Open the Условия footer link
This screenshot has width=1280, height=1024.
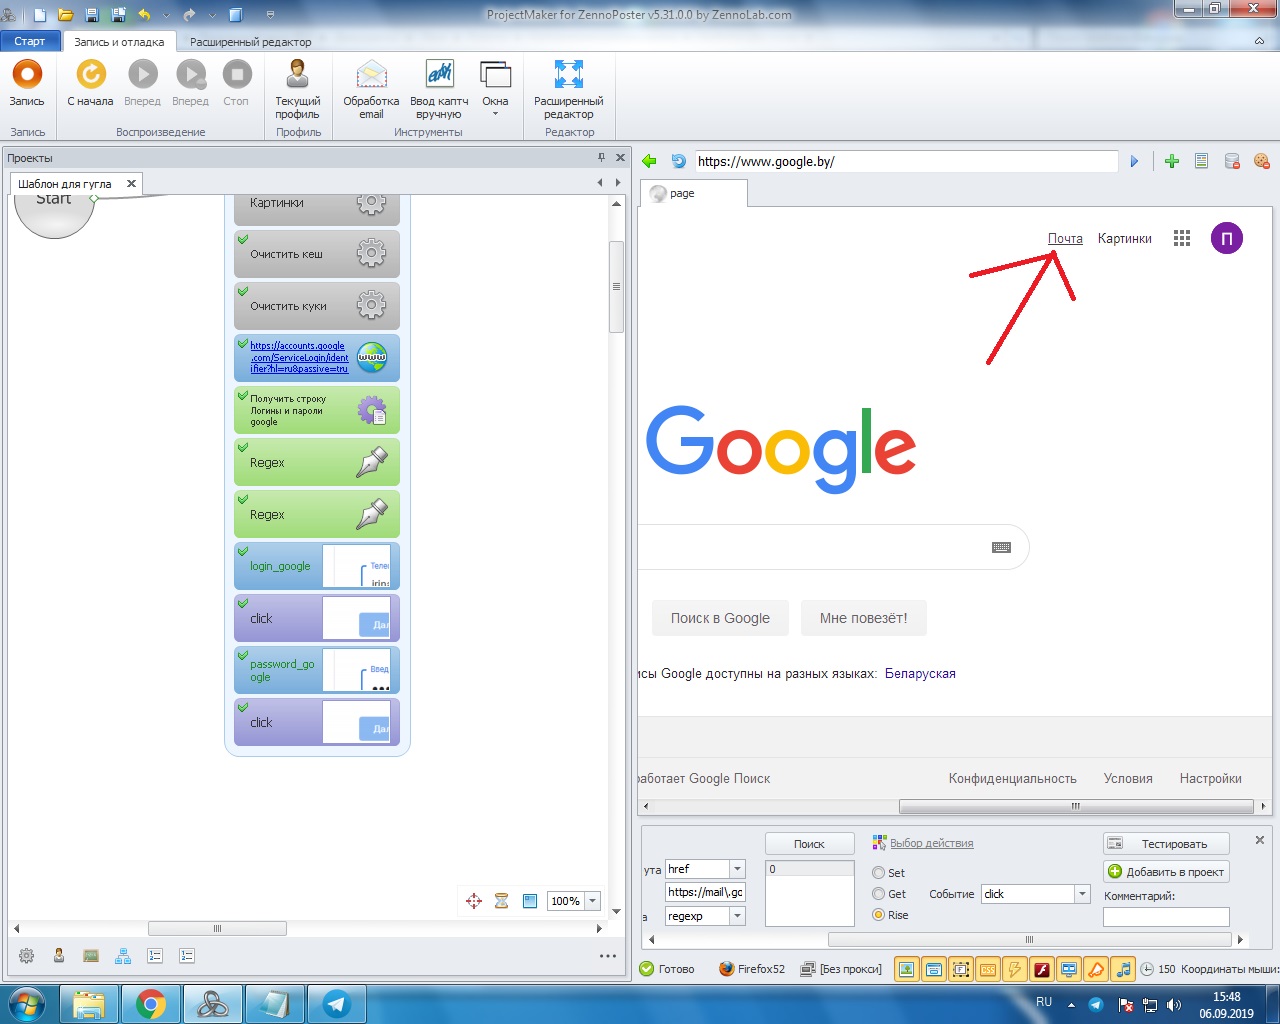(x=1128, y=778)
